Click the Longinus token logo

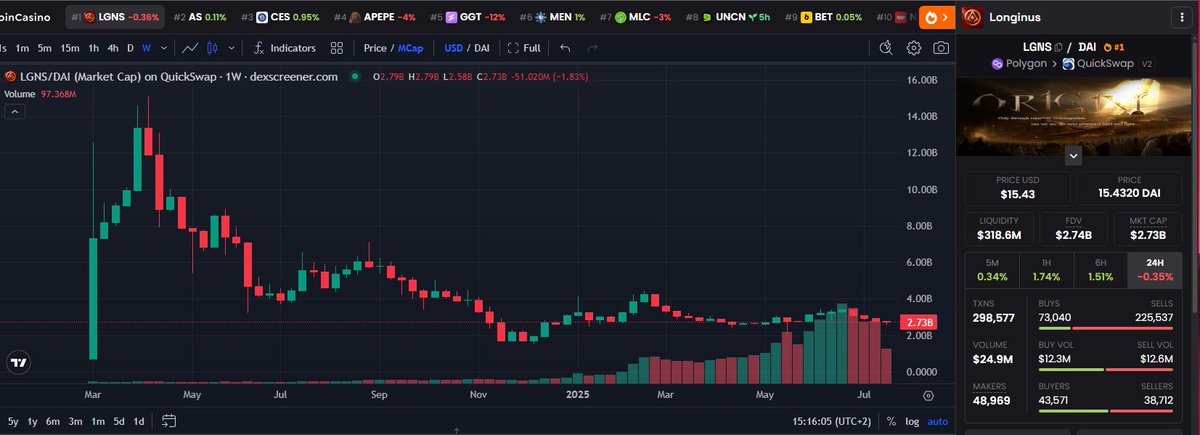coord(973,18)
